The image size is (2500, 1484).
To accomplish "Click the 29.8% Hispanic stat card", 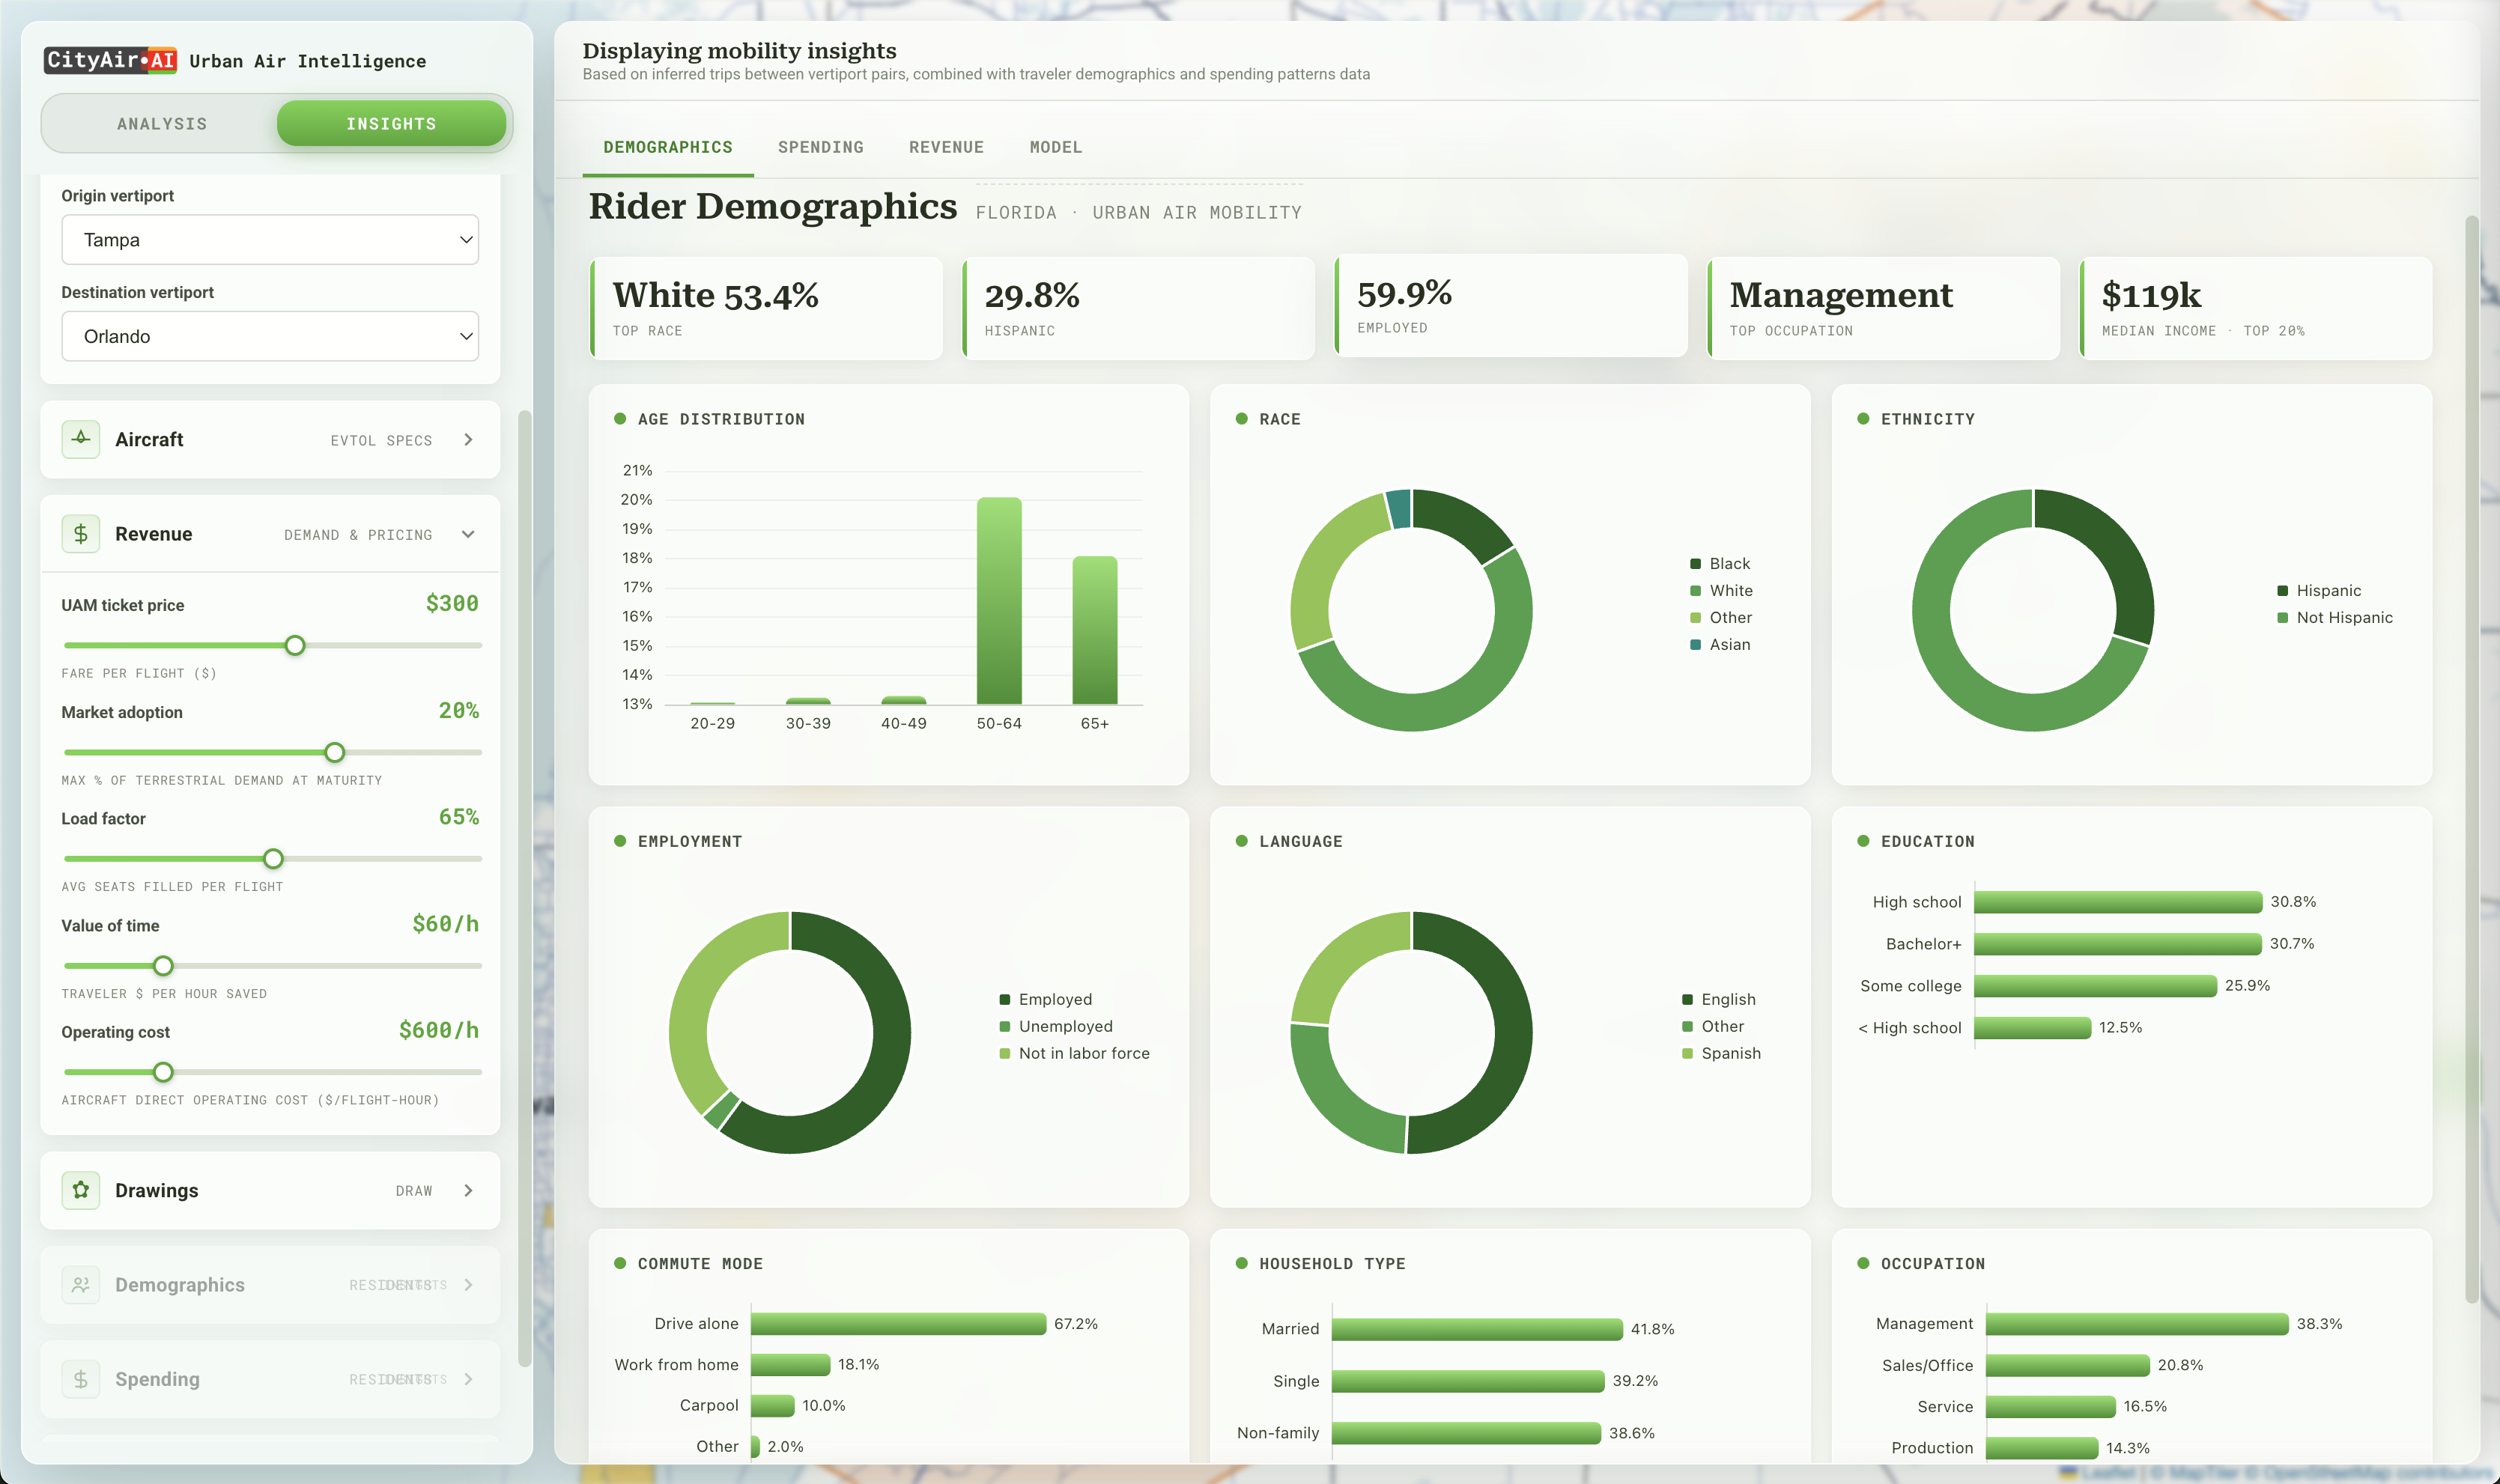I will [x=1138, y=308].
